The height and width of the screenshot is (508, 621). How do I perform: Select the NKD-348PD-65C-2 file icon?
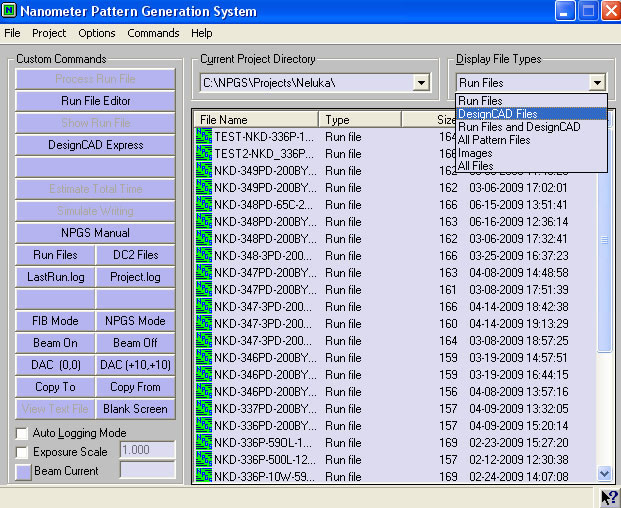[x=204, y=204]
